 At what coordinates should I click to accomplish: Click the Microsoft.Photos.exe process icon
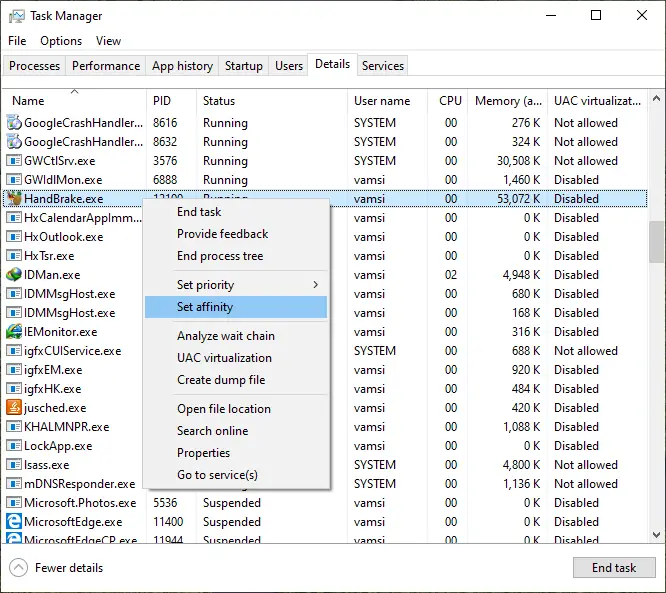tap(14, 503)
